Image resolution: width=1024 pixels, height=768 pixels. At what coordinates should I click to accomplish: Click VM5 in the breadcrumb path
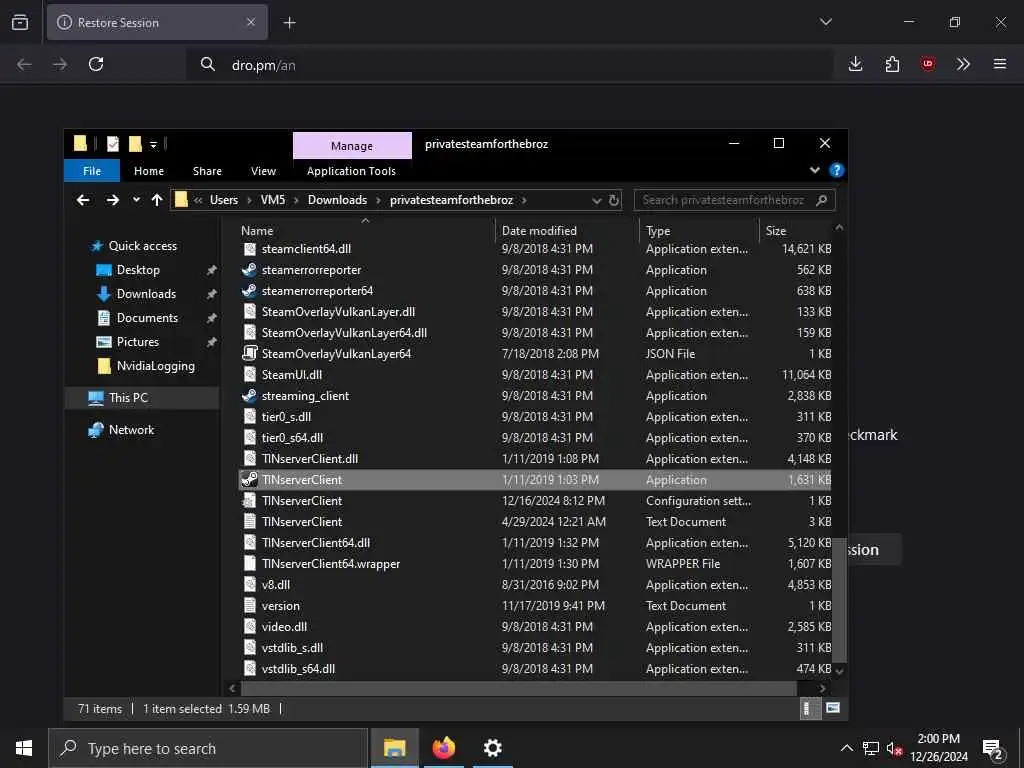273,200
